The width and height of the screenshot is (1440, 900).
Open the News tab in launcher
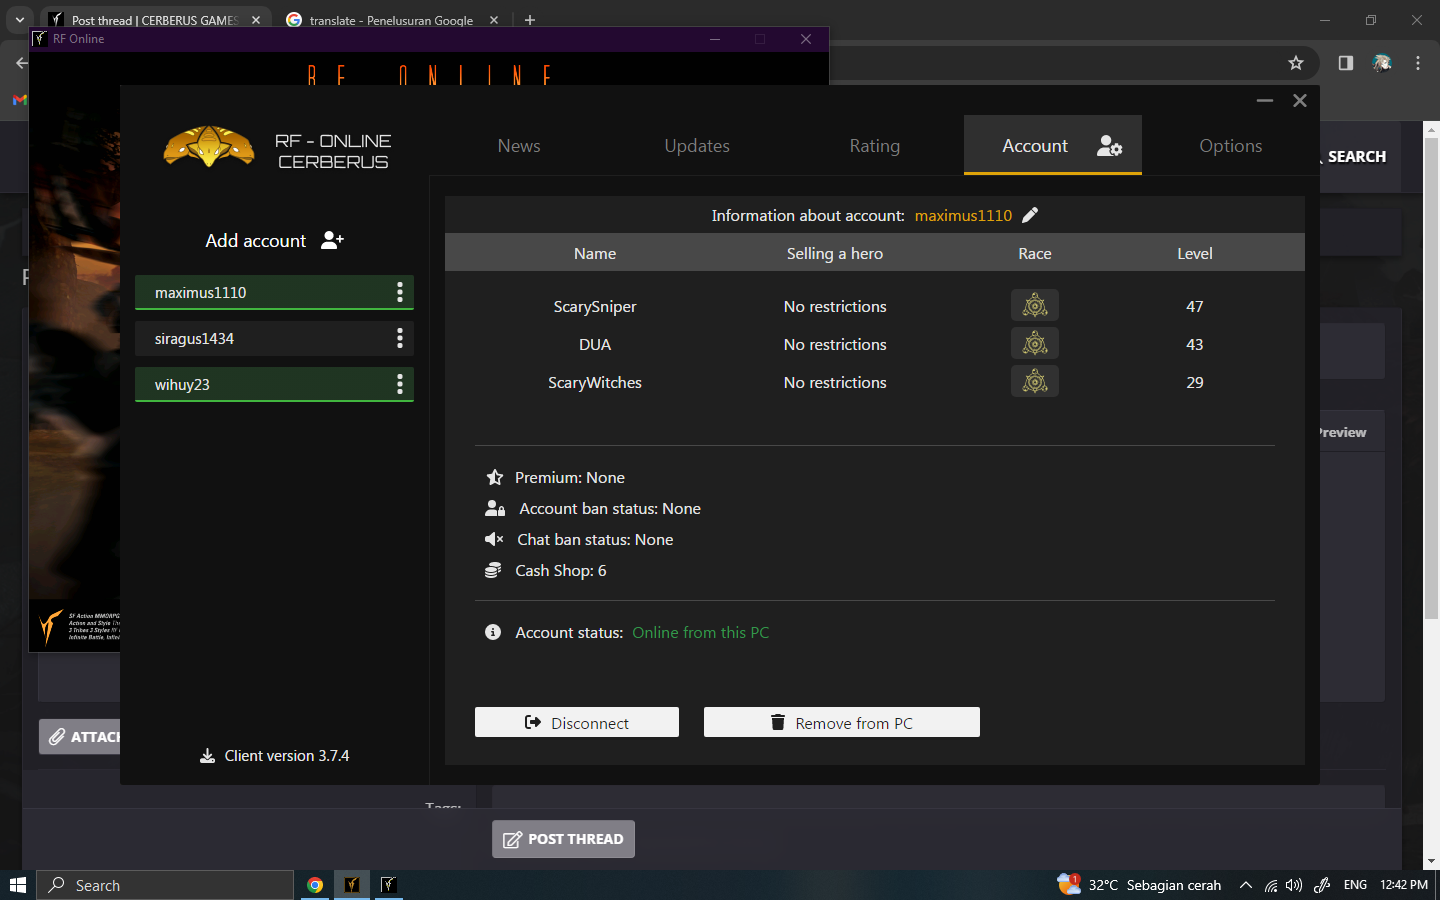pos(519,146)
